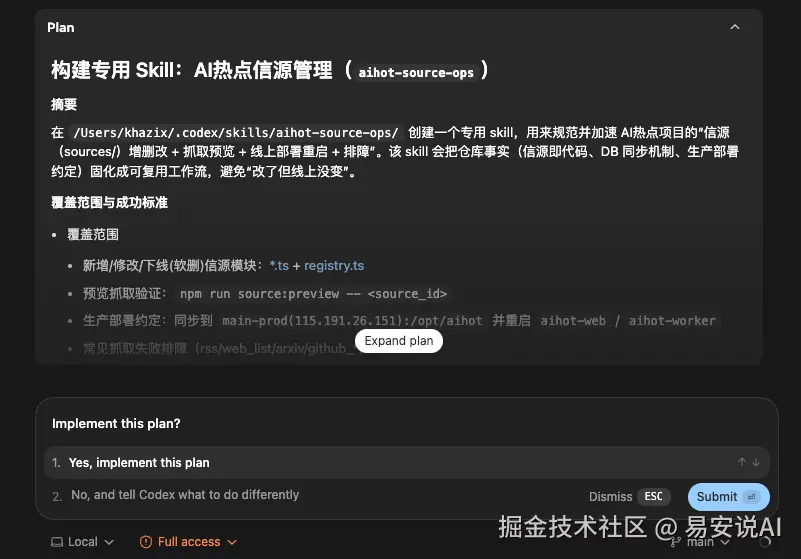The width and height of the screenshot is (801, 559).
Task: Click the enter-key icon inside Submit
Action: [x=751, y=497]
